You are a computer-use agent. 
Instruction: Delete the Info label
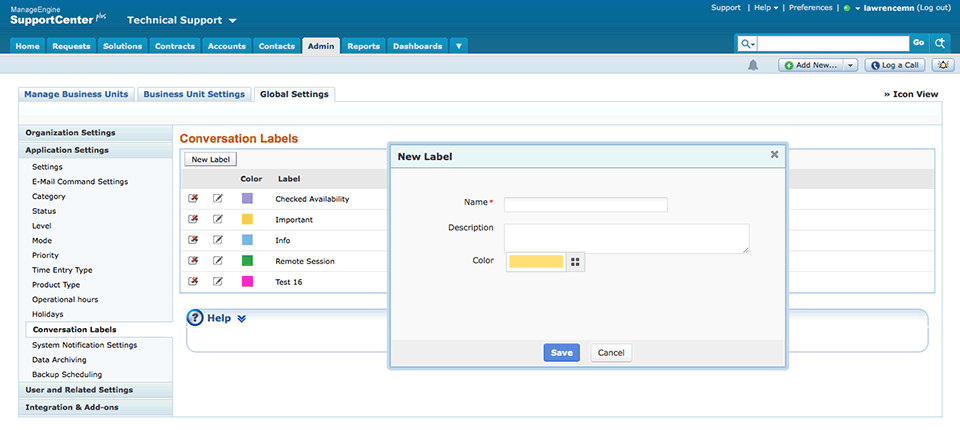pos(193,240)
